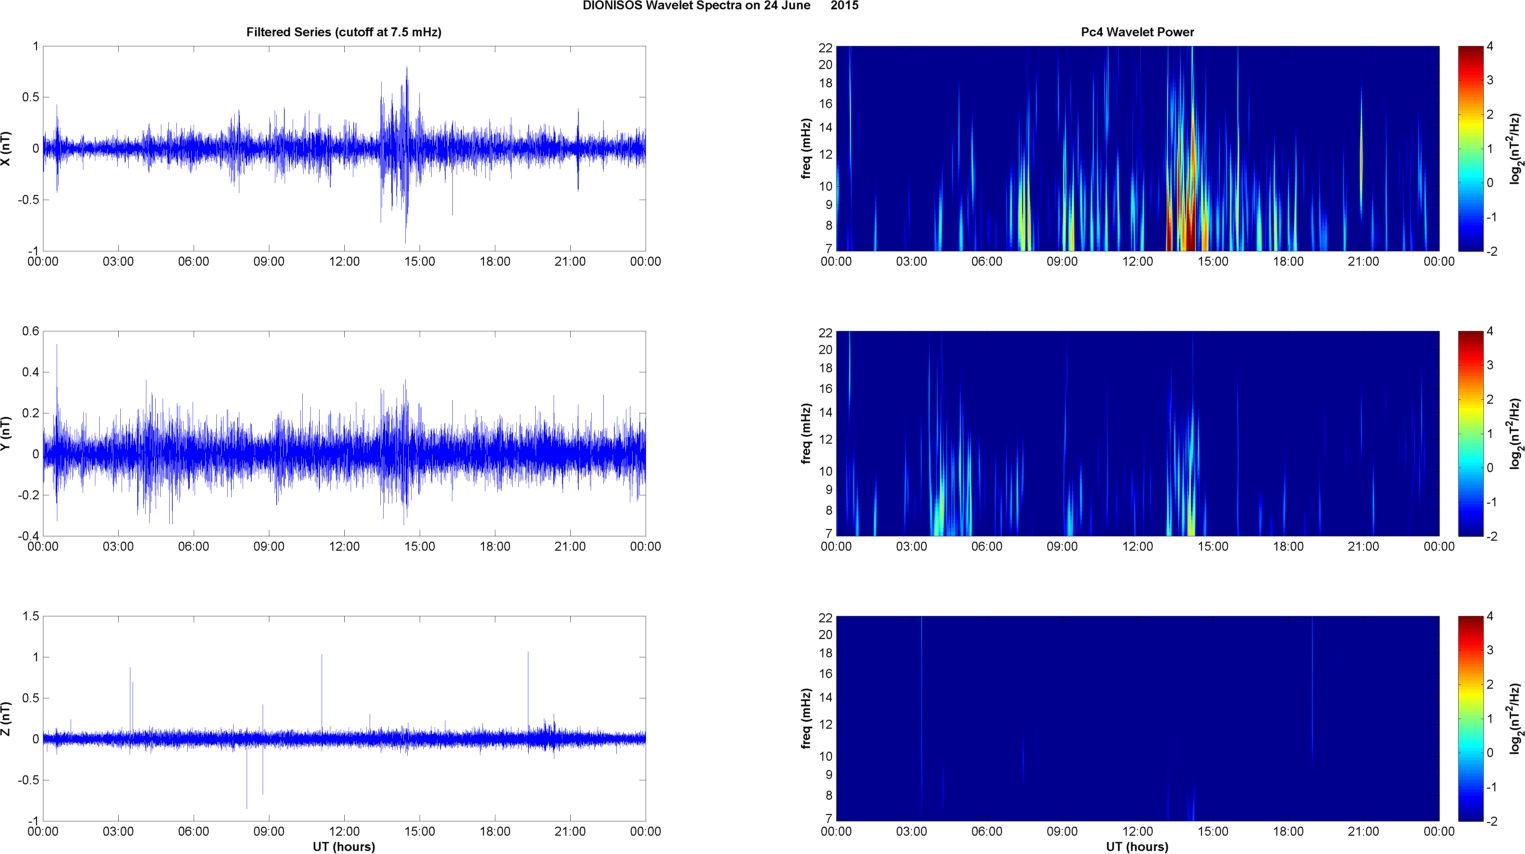Click the 0.6 tick on the Y axis
This screenshot has width=1525, height=854.
click(x=30, y=332)
